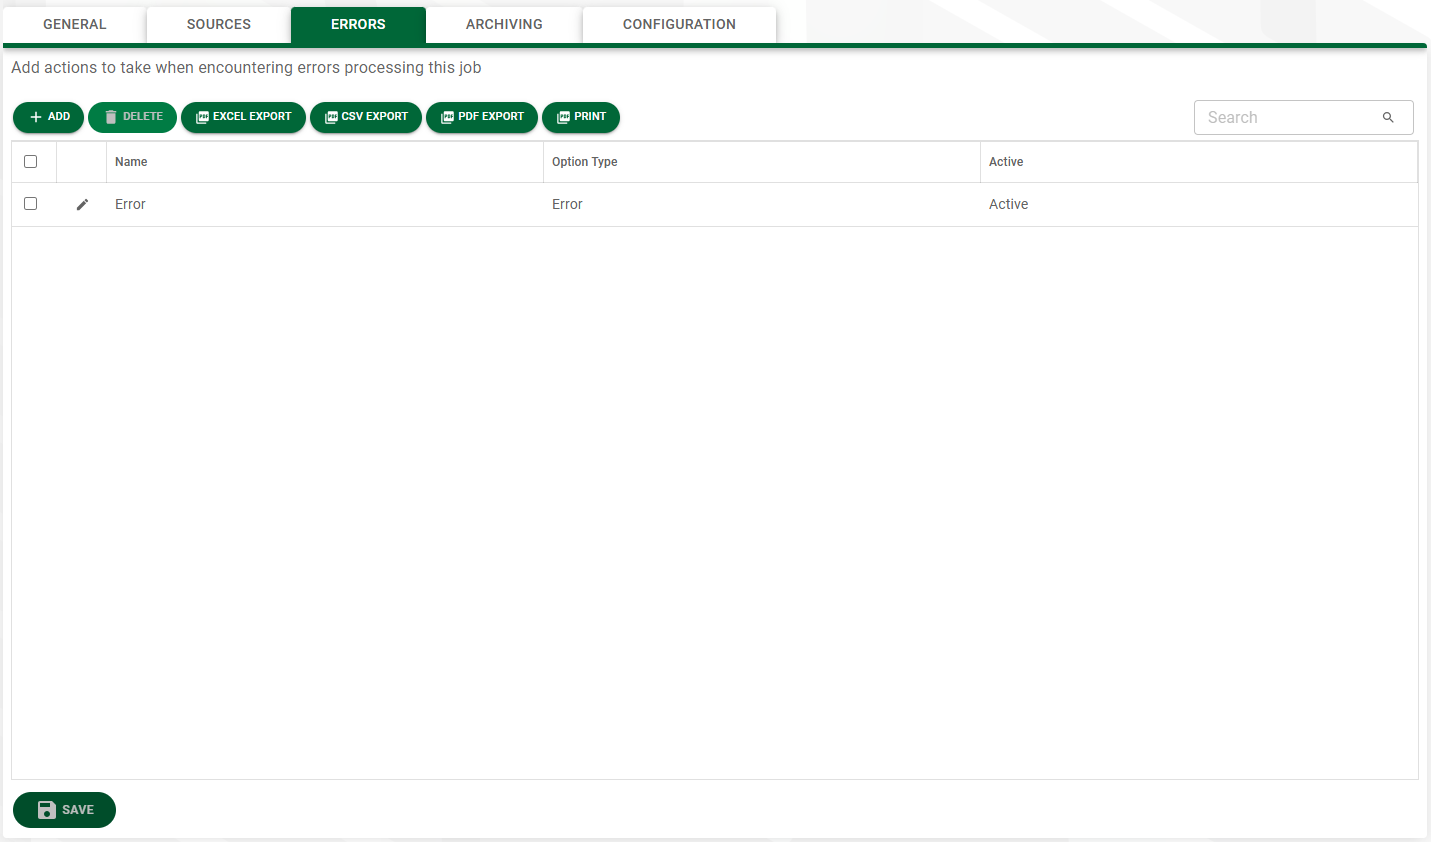Viewport: 1431px width, 842px height.
Task: Sort by the Option Type column header
Action: (585, 162)
